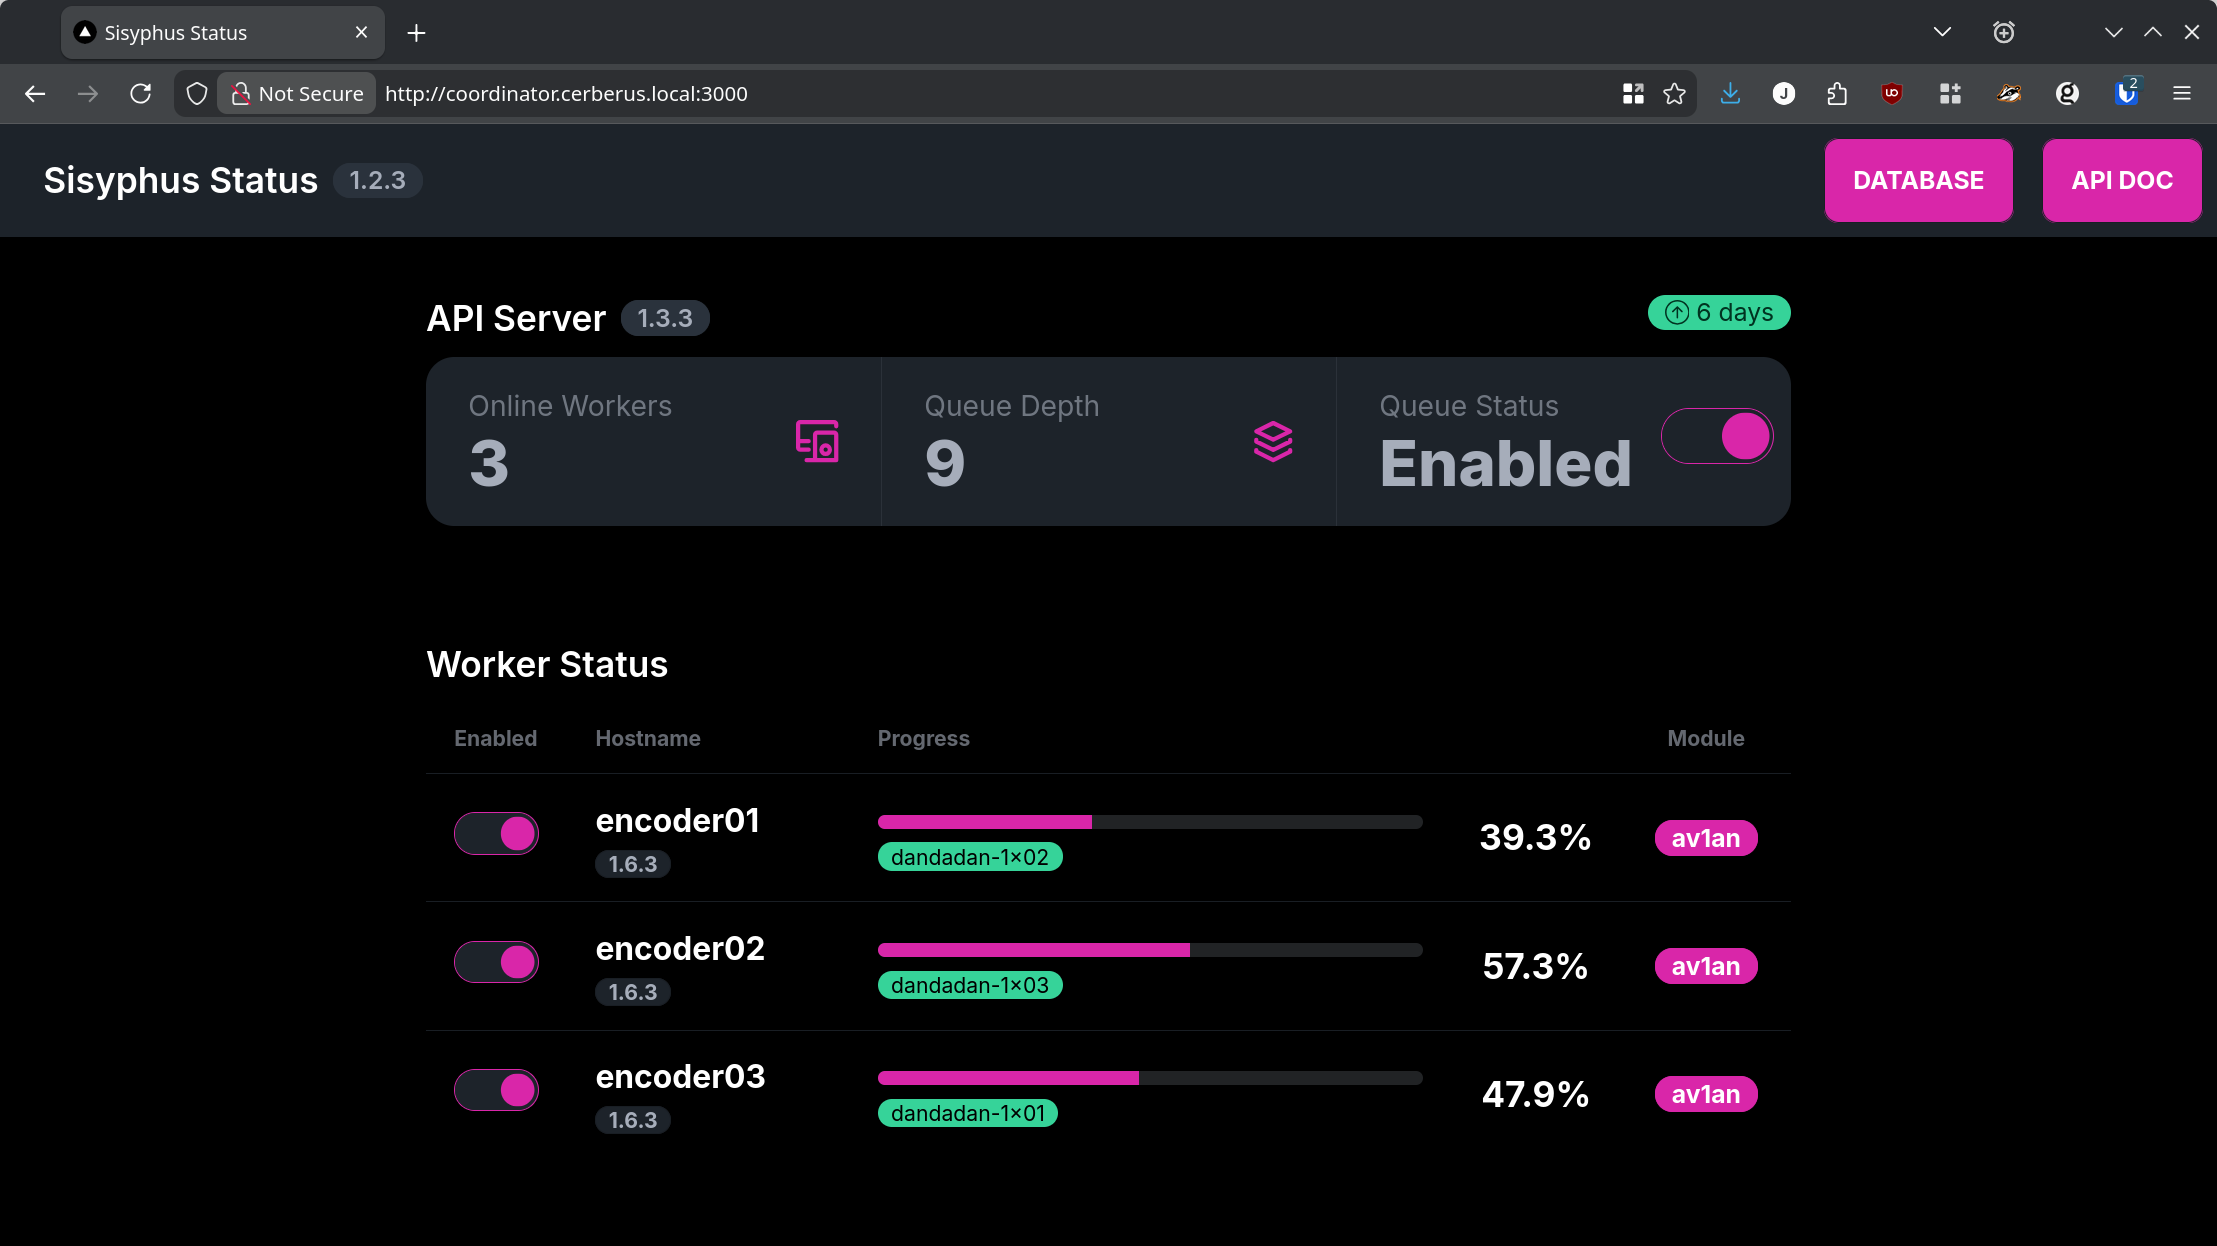Click the tracking protection shield icon

tap(197, 94)
